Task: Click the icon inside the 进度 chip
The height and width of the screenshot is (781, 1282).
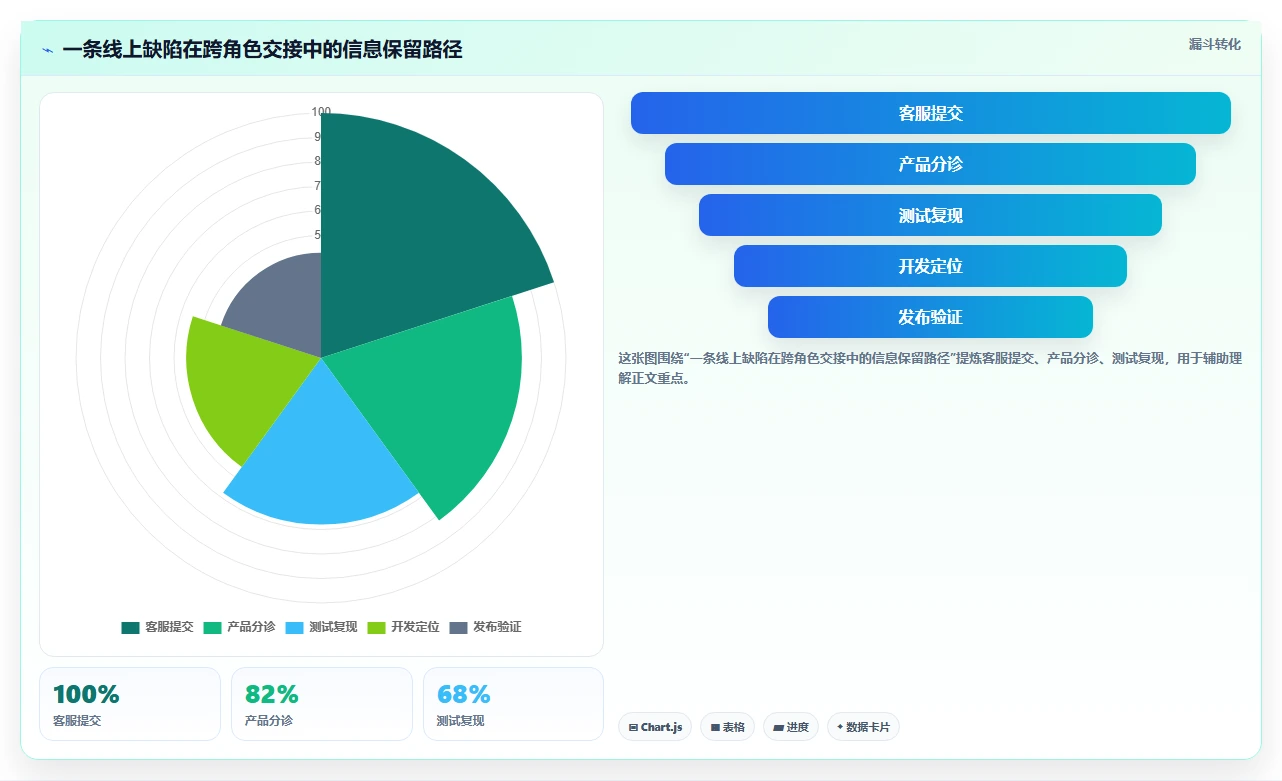Action: coord(778,728)
